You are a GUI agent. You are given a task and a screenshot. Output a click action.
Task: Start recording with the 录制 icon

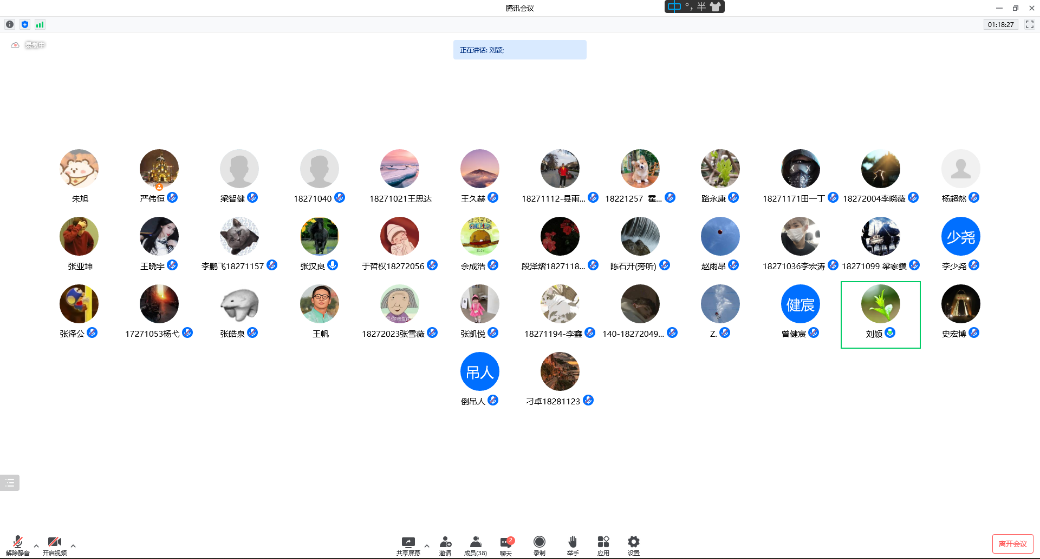point(539,543)
